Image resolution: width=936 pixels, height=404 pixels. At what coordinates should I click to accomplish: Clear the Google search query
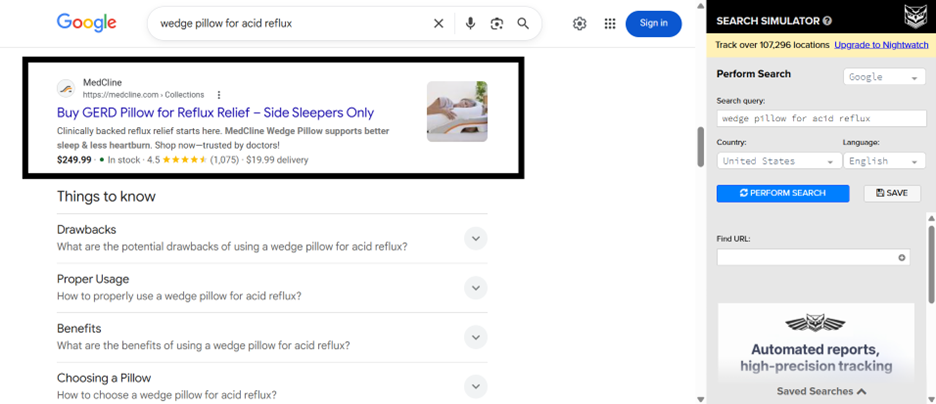point(438,23)
